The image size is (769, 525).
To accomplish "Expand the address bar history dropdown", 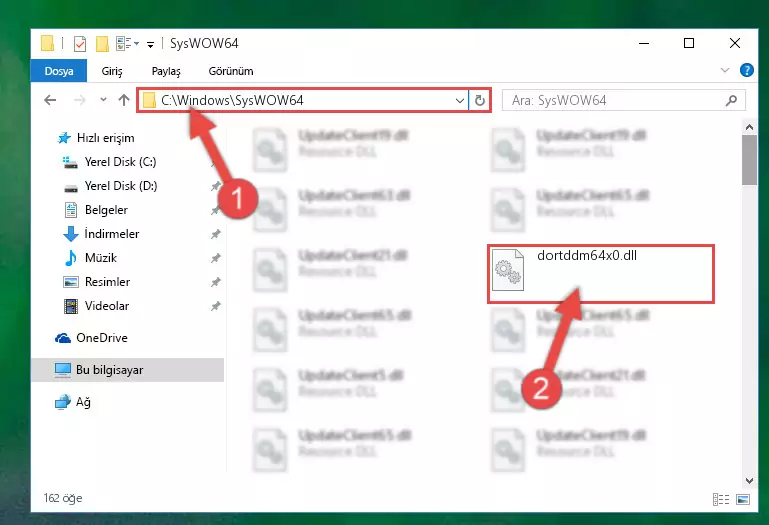I will (x=460, y=101).
